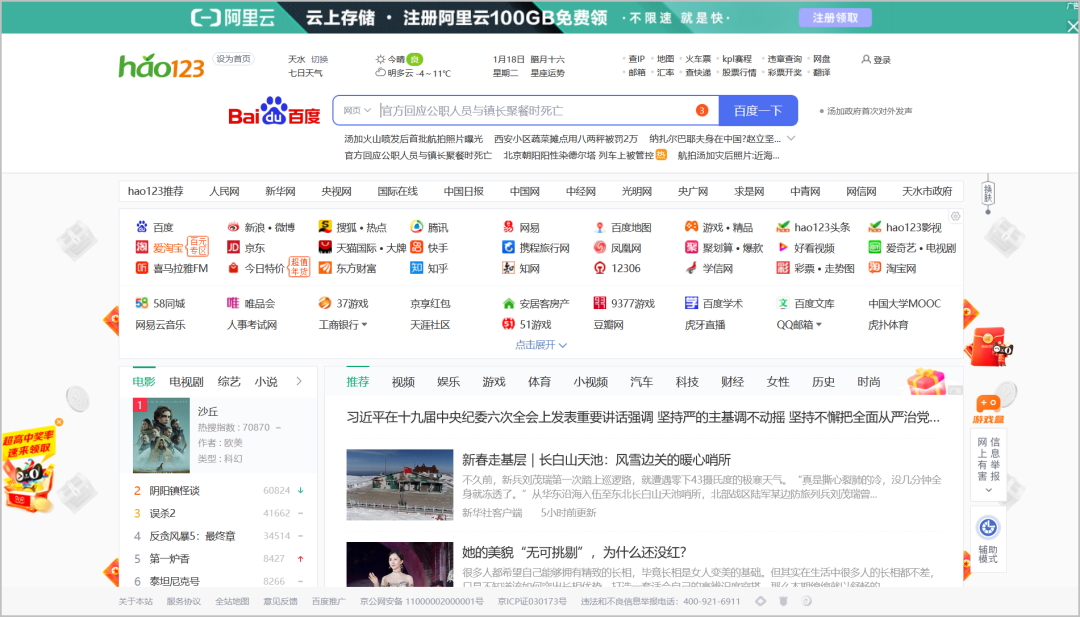This screenshot has width=1080, height=617.
Task: Open the 新浪·微博 icon link
Action: point(233,227)
